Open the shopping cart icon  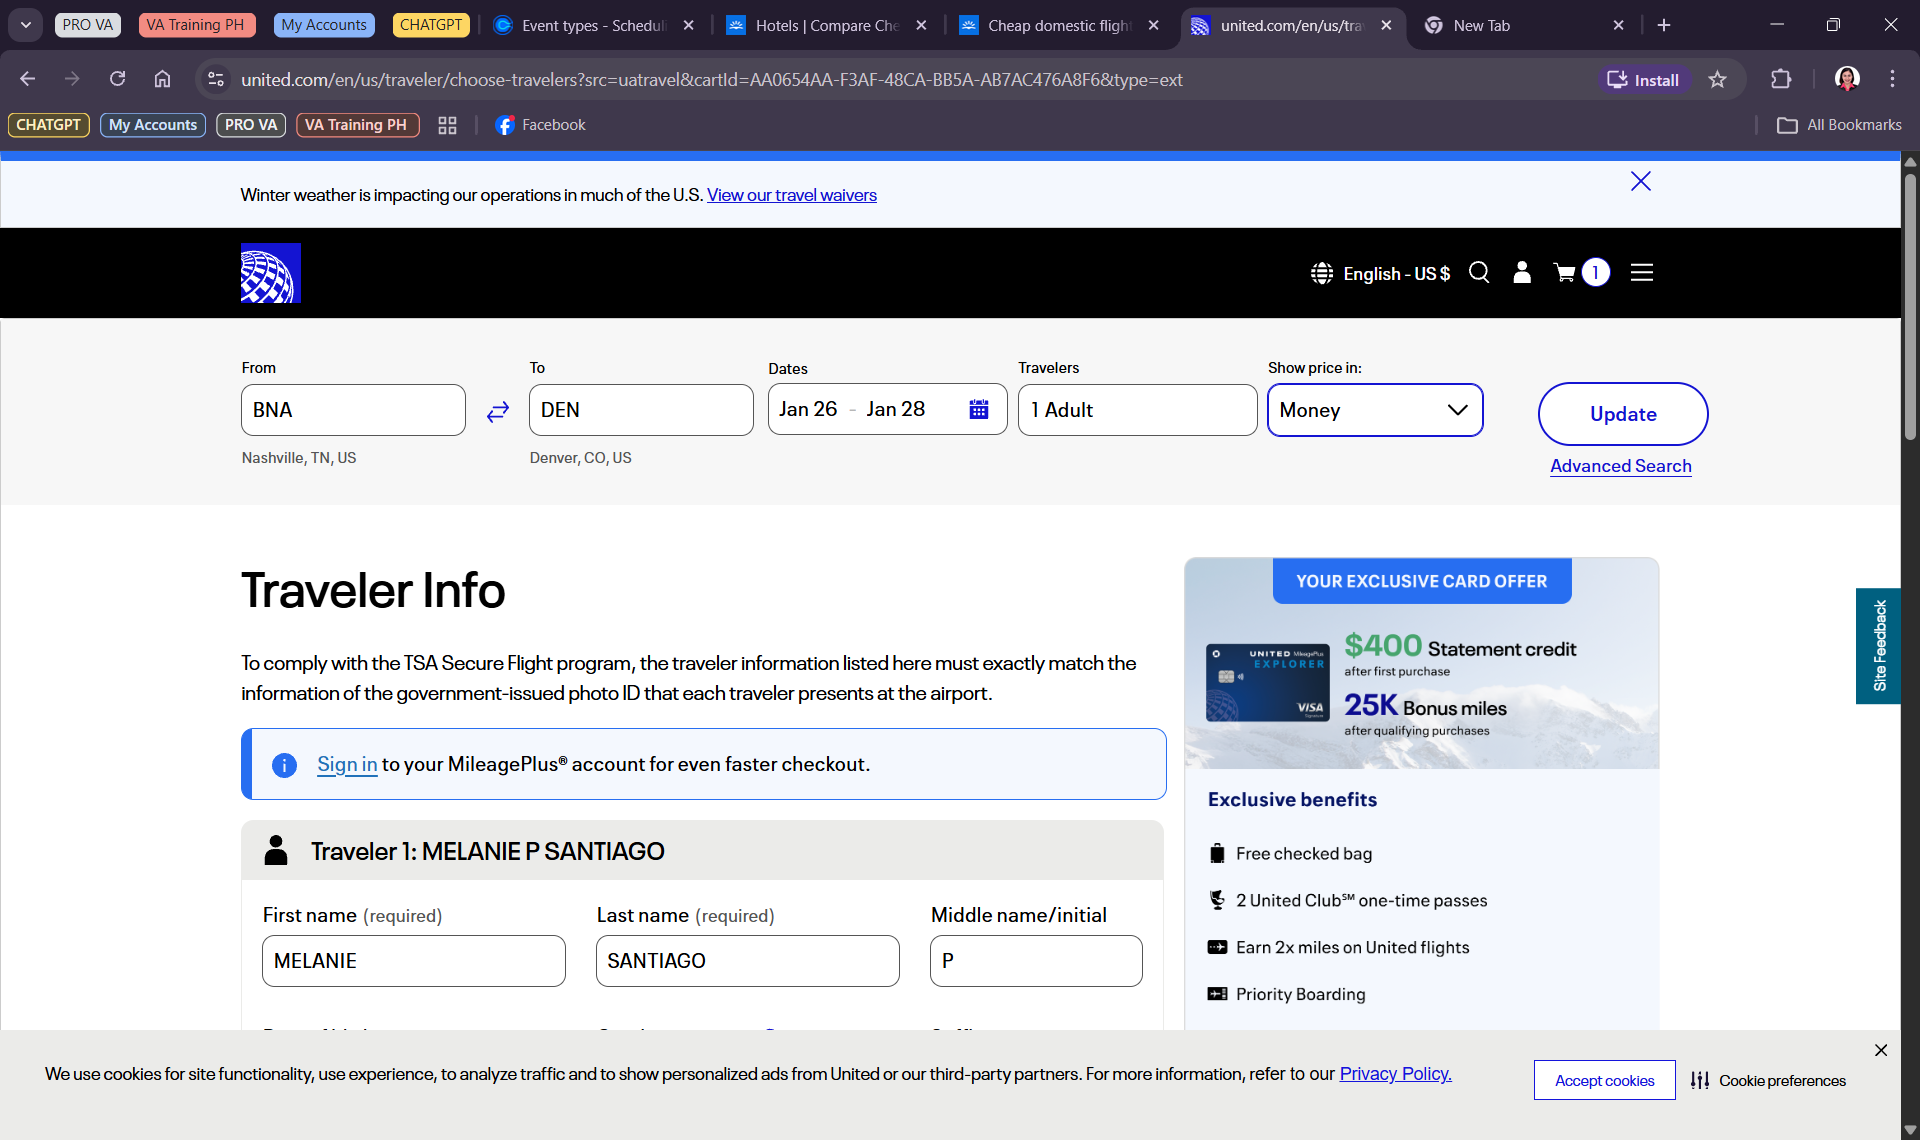(1565, 273)
